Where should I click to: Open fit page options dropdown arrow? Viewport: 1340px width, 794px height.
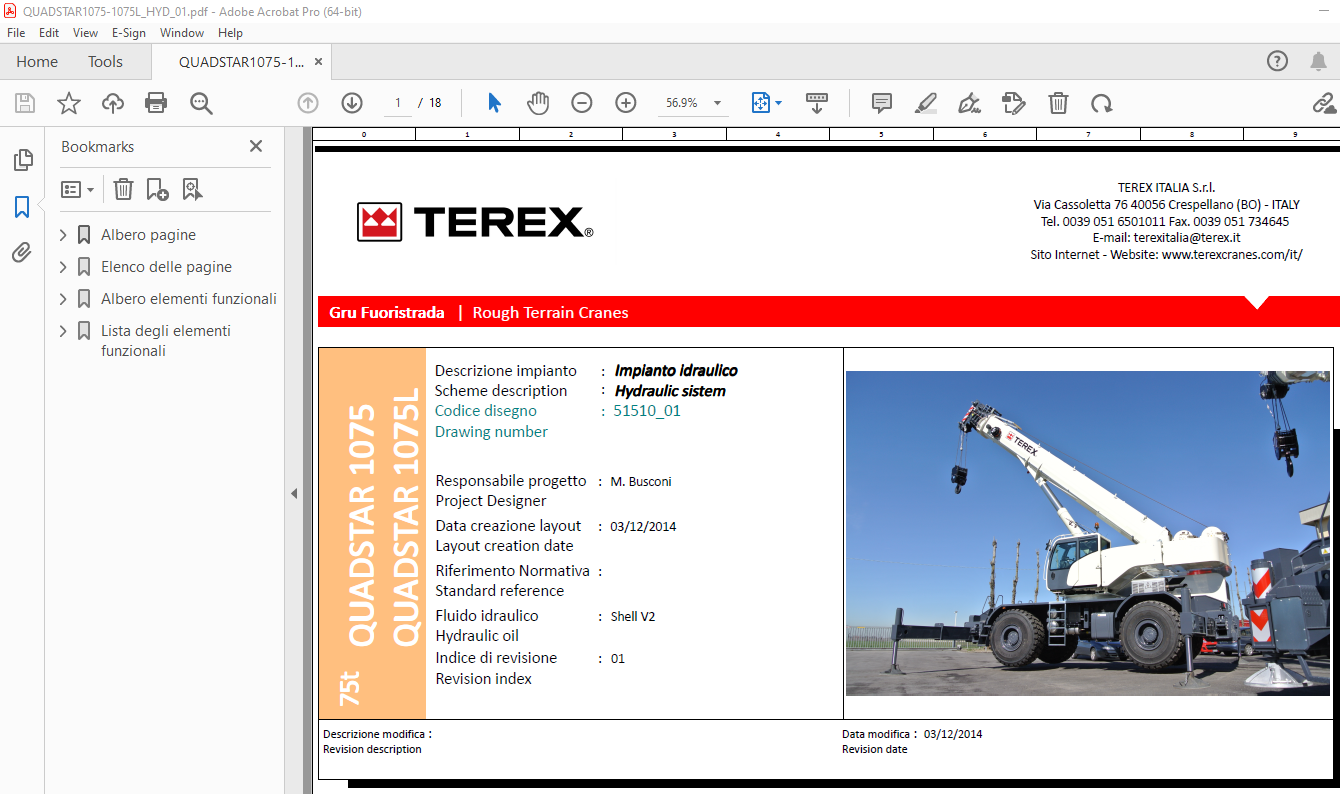[x=778, y=103]
